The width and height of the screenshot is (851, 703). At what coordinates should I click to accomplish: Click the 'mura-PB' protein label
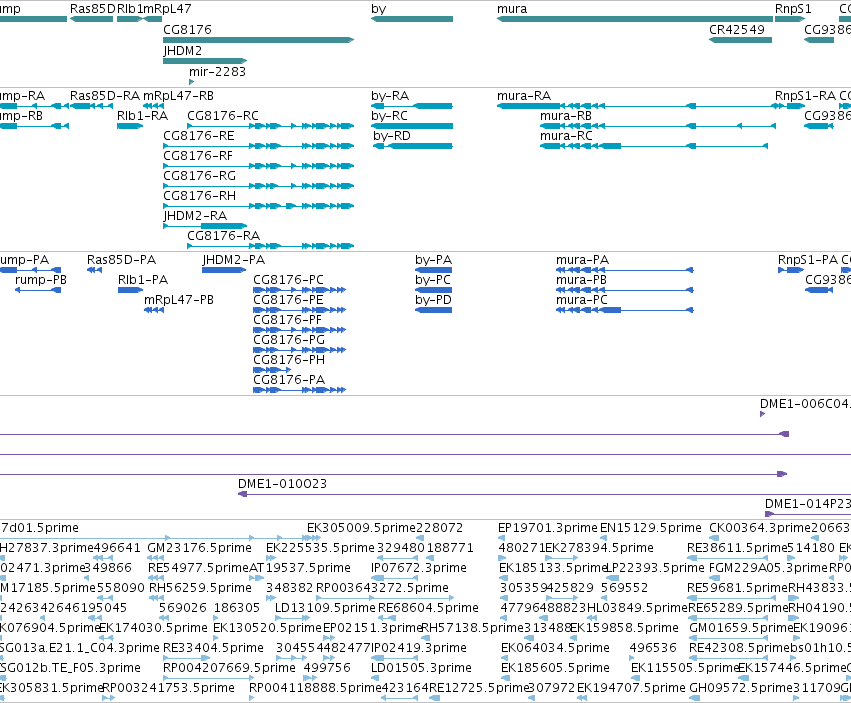click(x=581, y=280)
